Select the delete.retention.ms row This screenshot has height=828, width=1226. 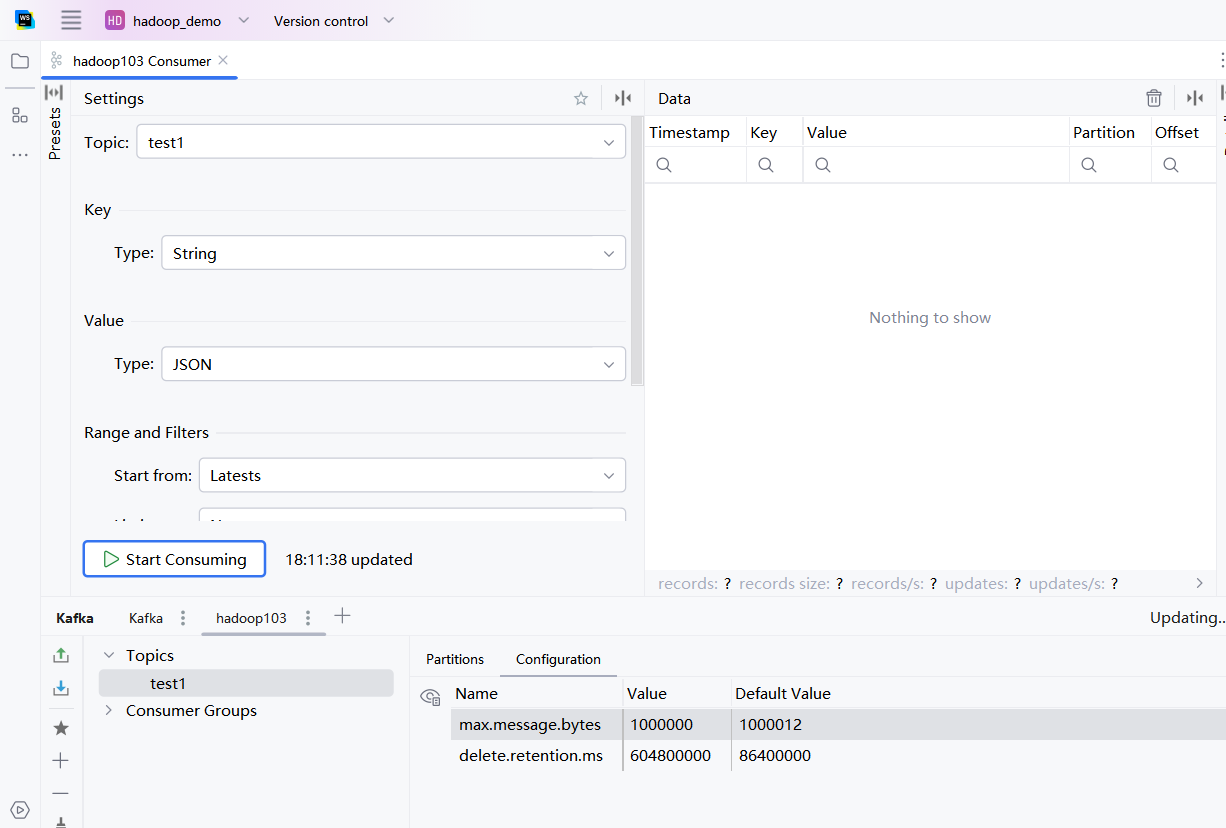pyautogui.click(x=838, y=755)
